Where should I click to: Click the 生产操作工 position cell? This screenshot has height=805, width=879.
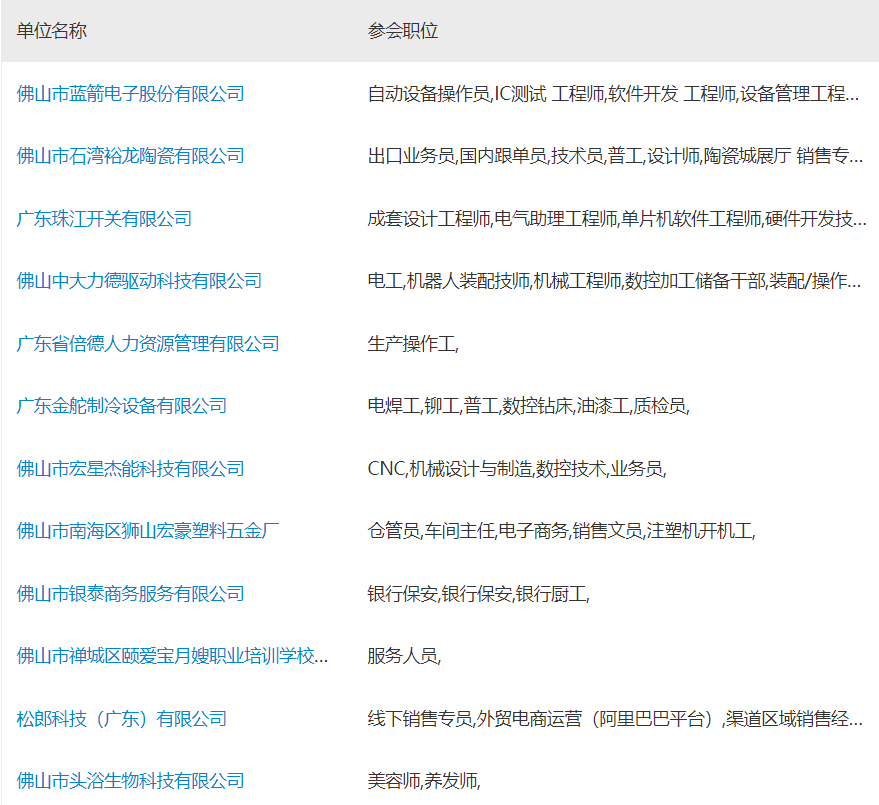pyautogui.click(x=413, y=344)
